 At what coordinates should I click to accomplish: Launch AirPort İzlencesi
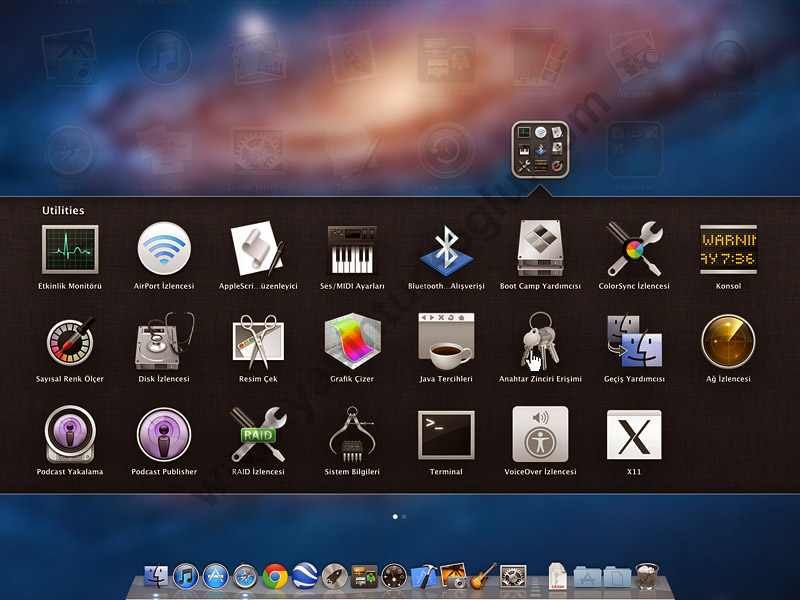point(164,249)
